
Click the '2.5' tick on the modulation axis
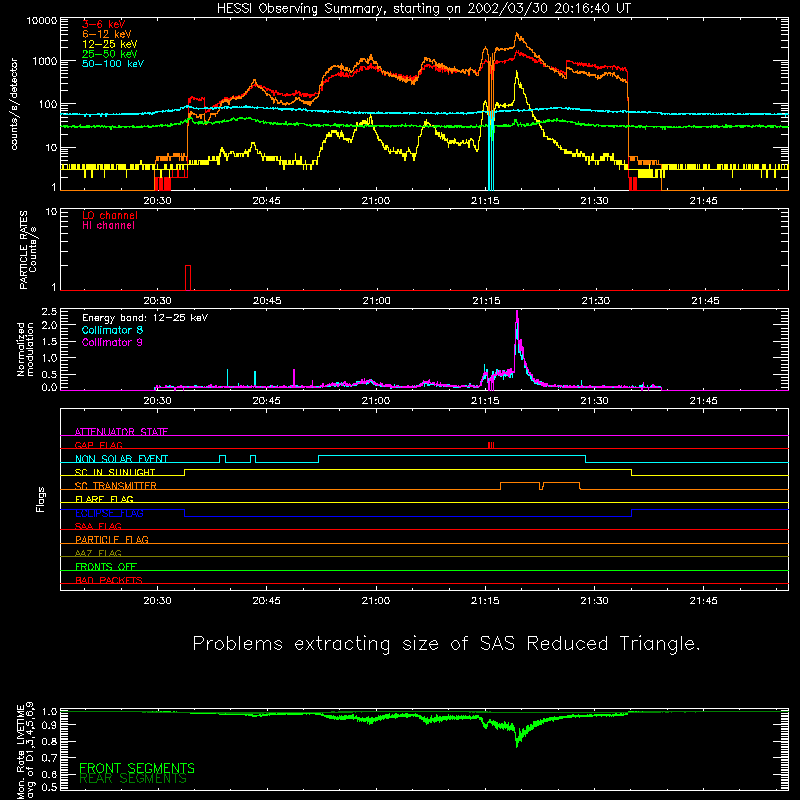click(x=51, y=312)
